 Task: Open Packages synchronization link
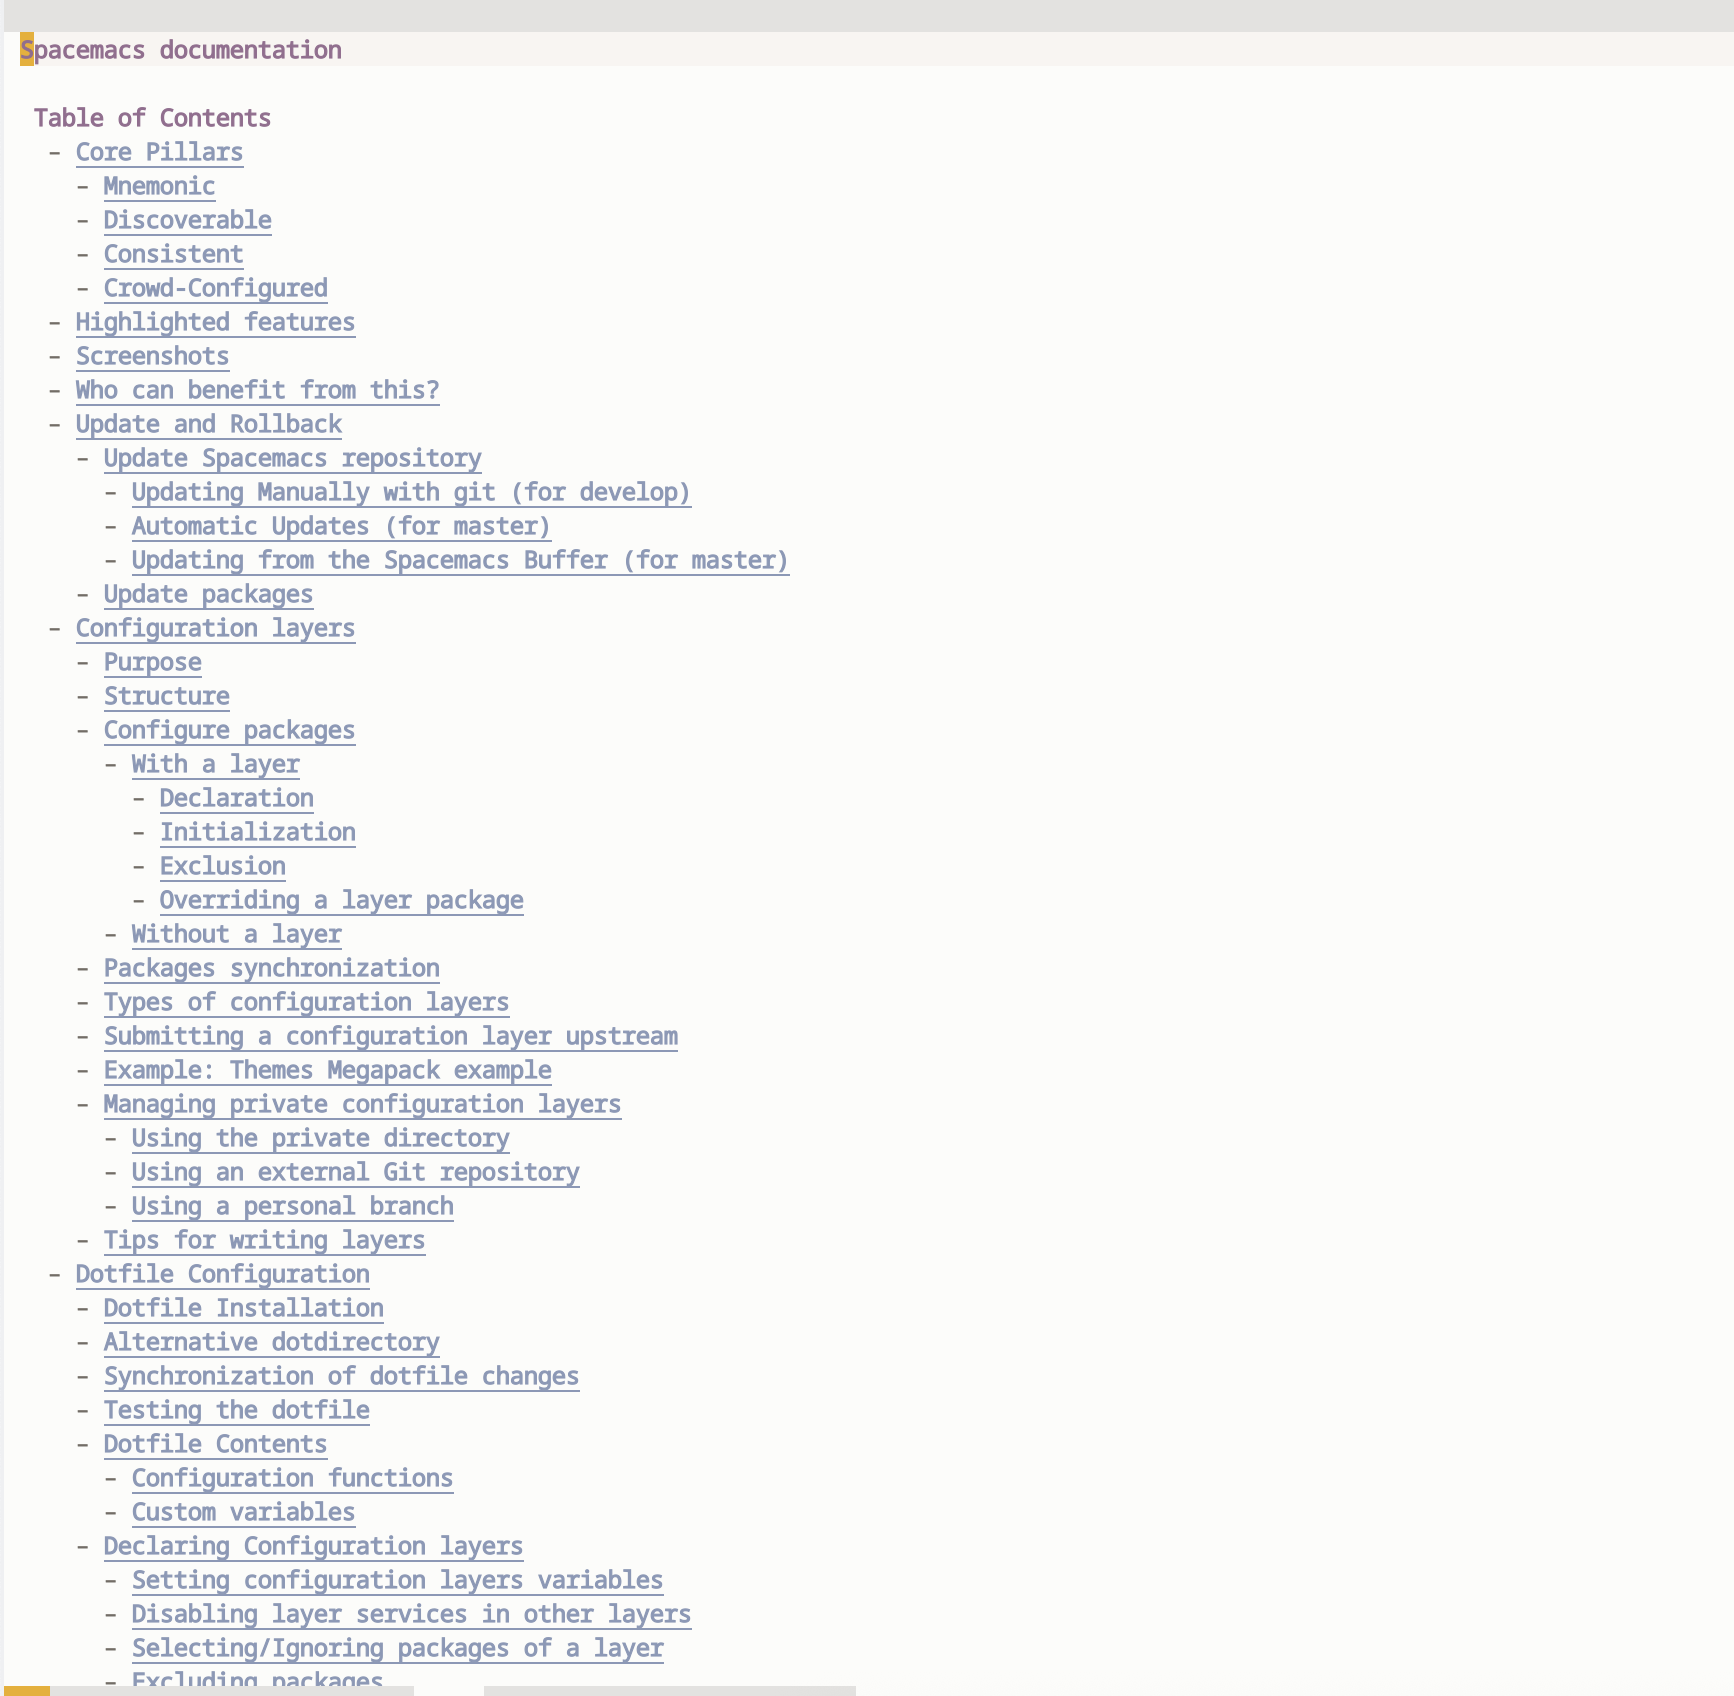pos(271,968)
